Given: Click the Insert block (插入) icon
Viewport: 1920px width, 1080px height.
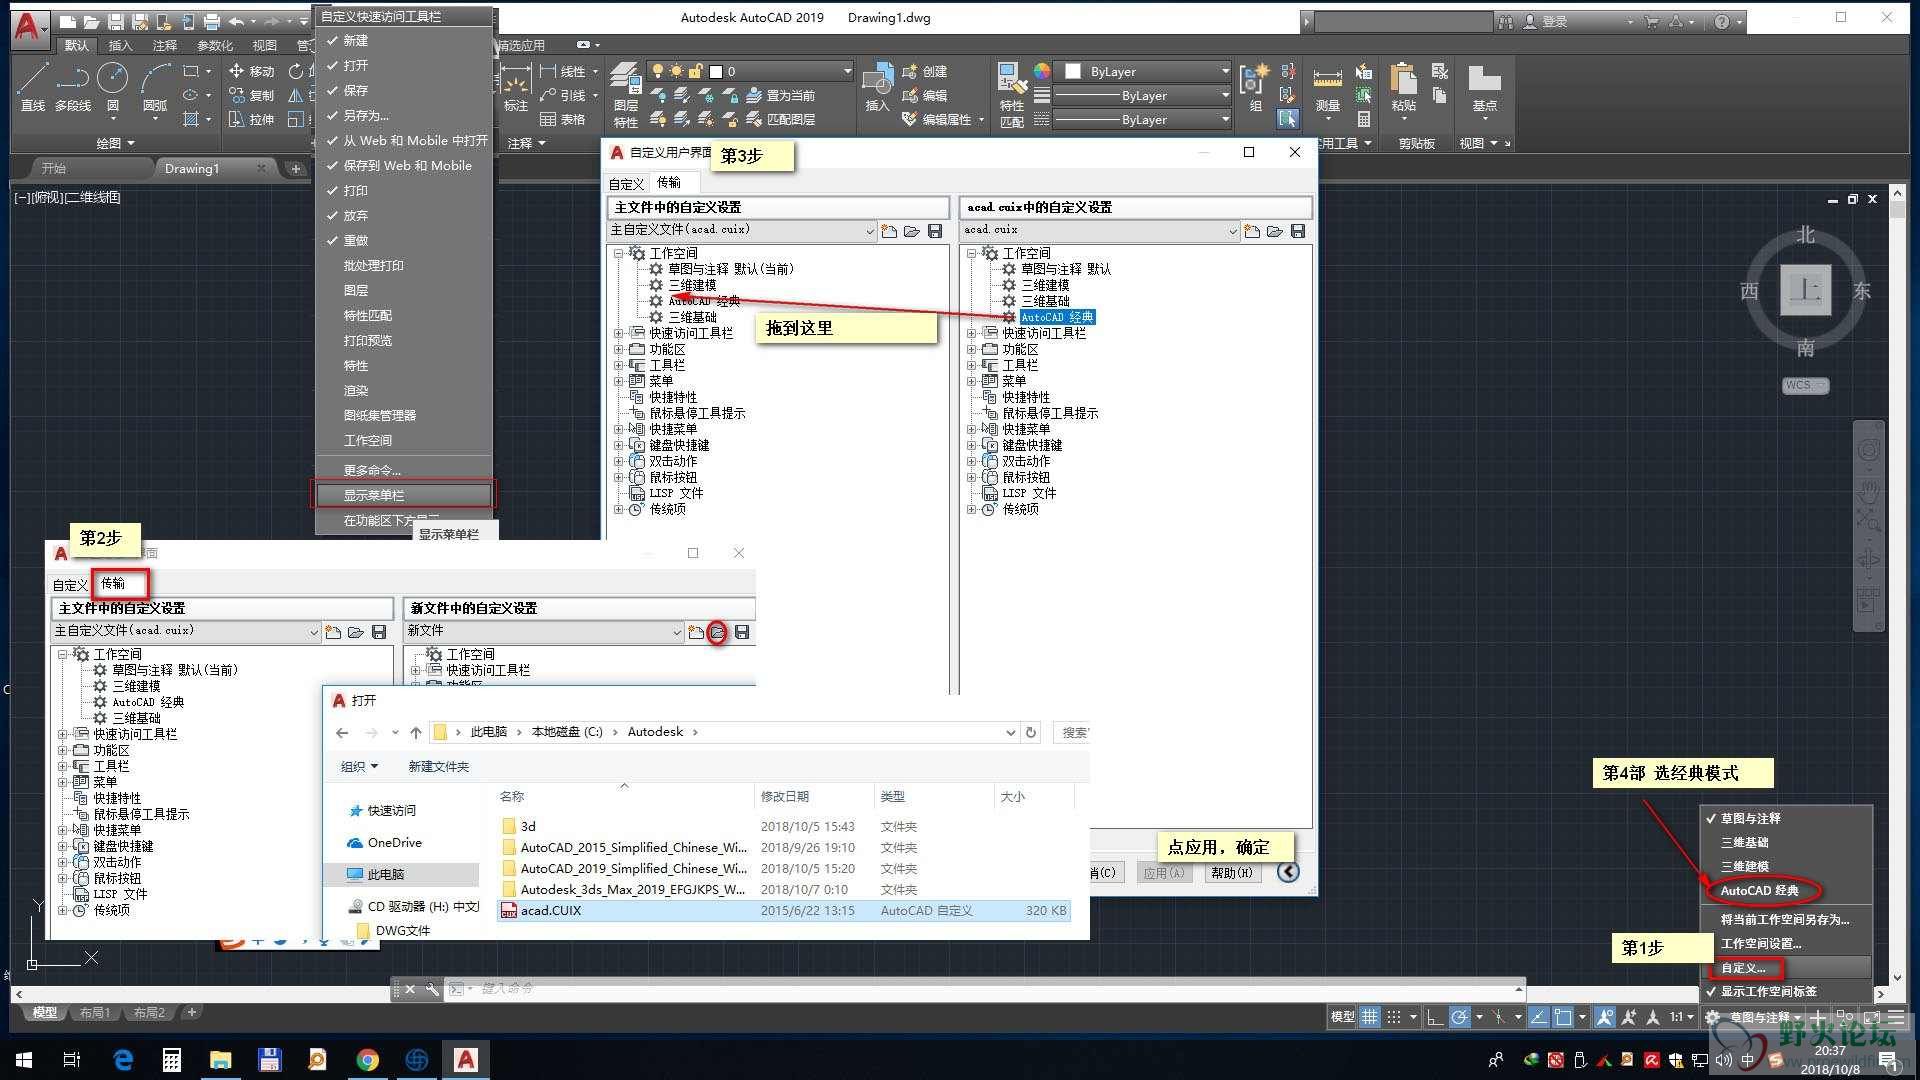Looking at the screenshot, I should point(877,86).
